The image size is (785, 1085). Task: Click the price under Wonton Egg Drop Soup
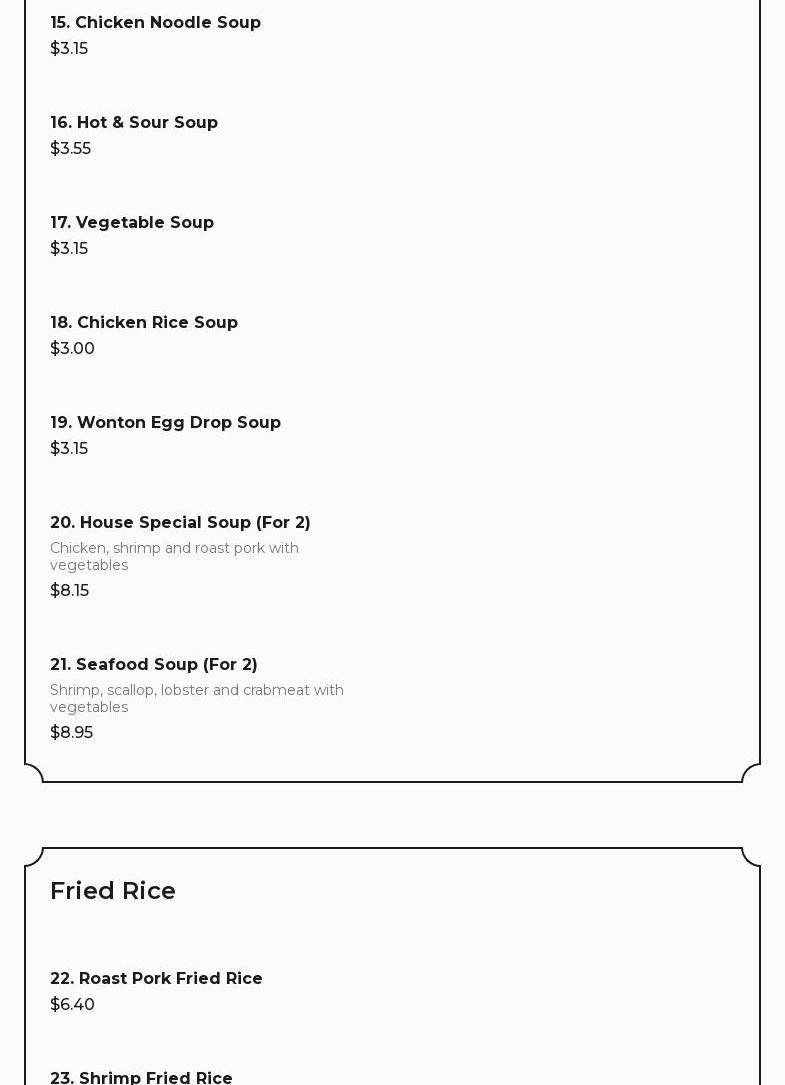pyautogui.click(x=69, y=448)
